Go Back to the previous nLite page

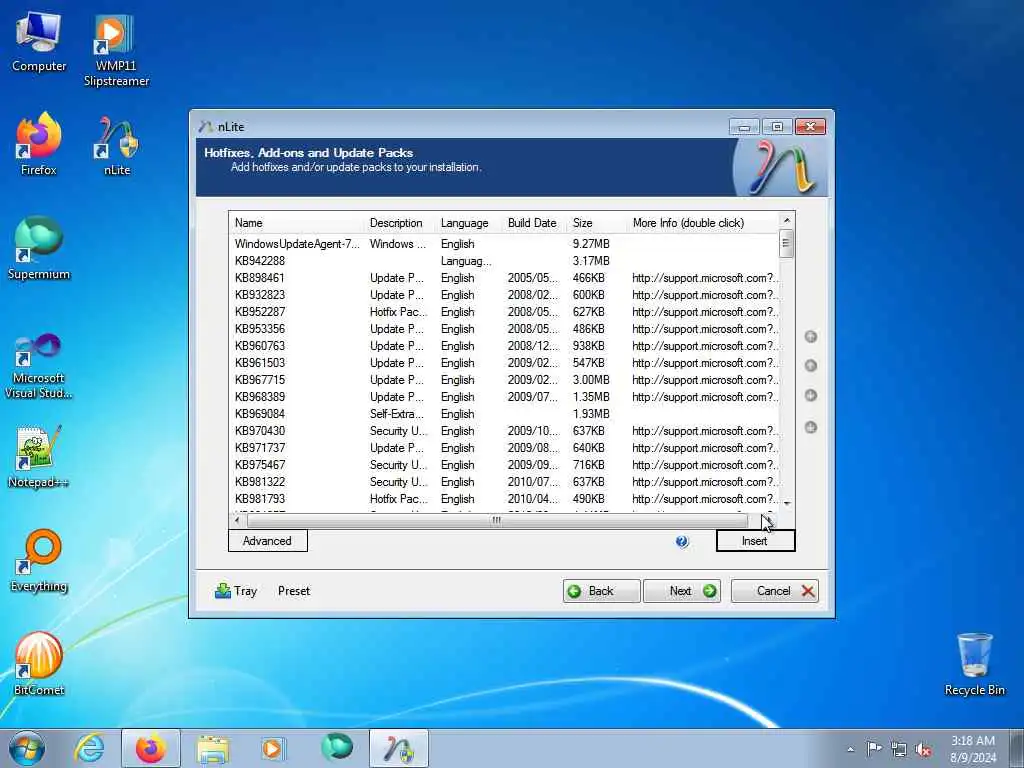(x=601, y=591)
